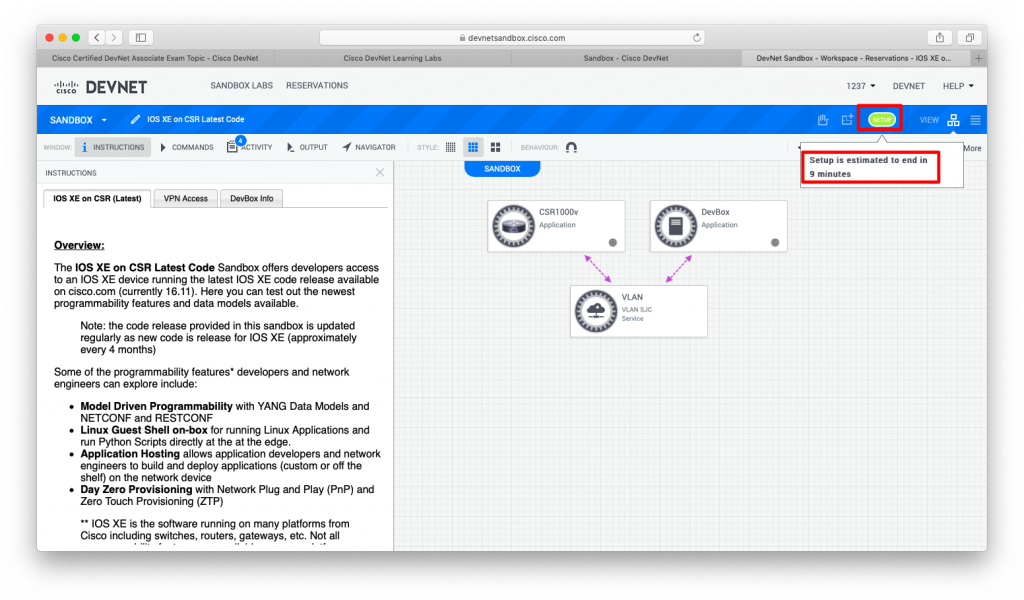Select the large tiles style

495,147
